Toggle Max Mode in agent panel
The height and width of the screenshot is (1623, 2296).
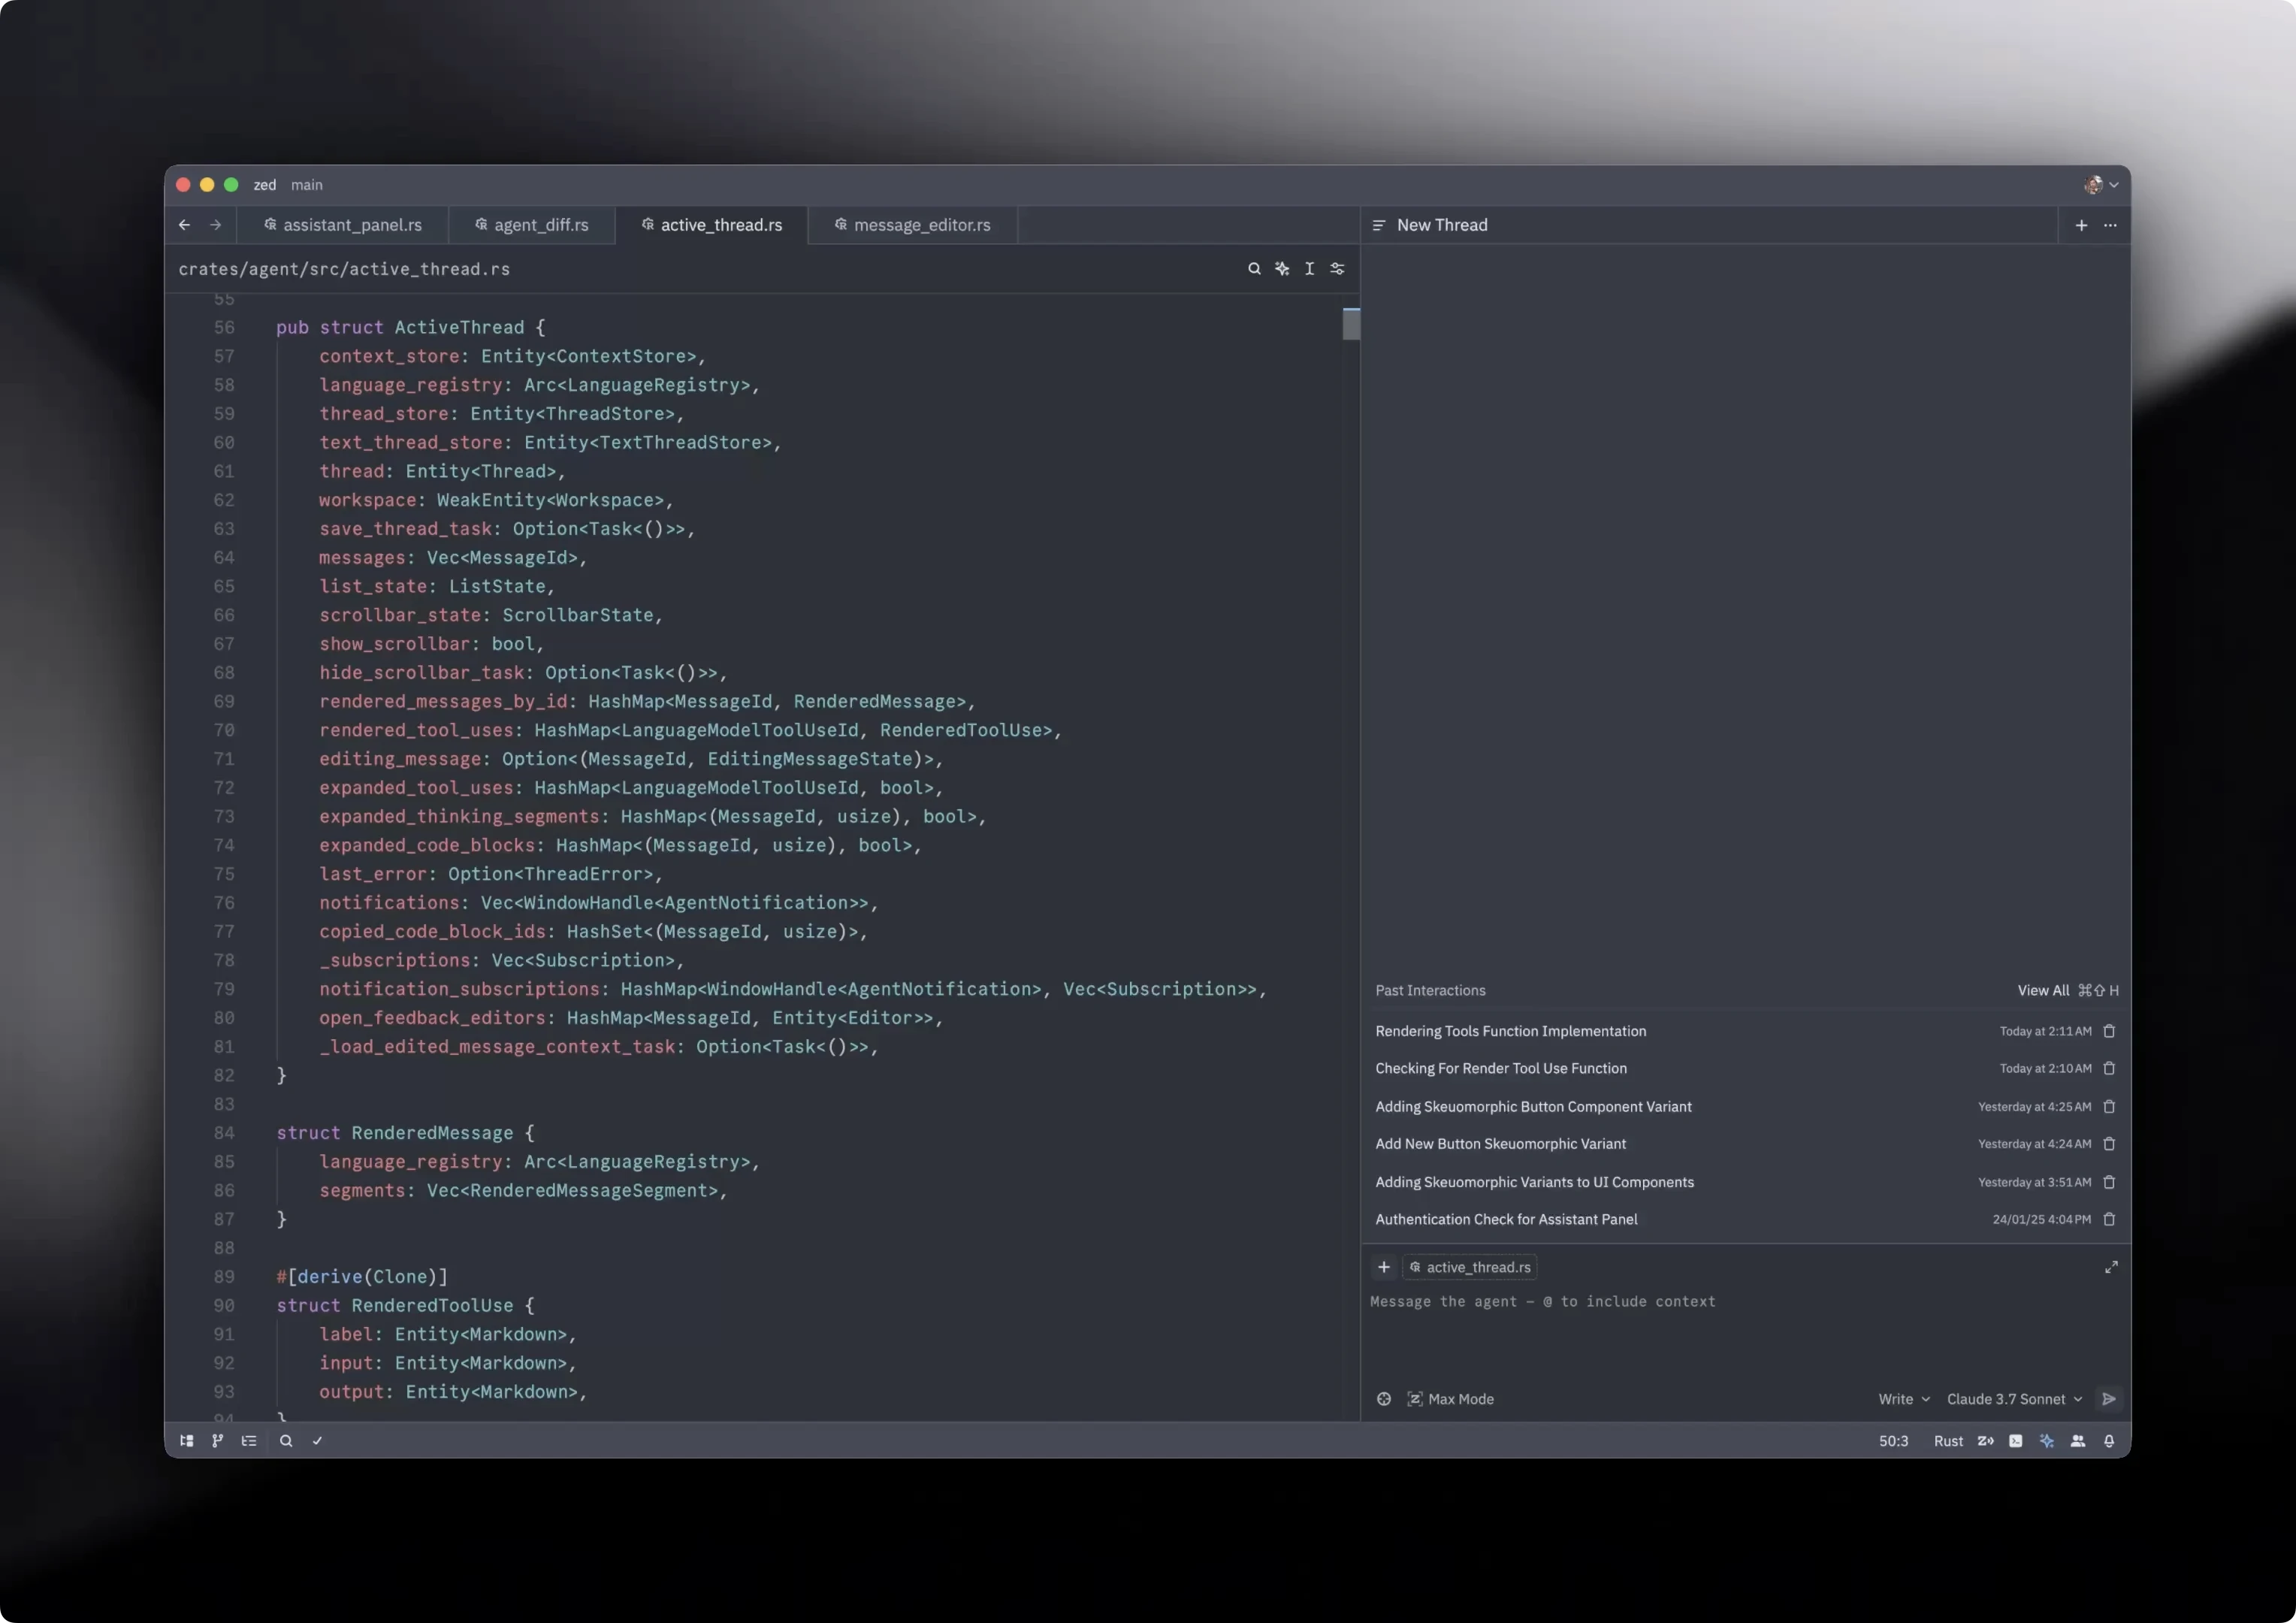pyautogui.click(x=1450, y=1399)
